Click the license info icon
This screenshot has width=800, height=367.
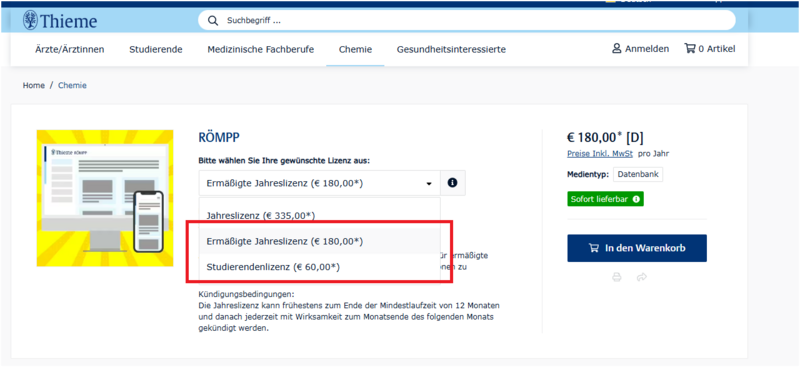coord(453,183)
